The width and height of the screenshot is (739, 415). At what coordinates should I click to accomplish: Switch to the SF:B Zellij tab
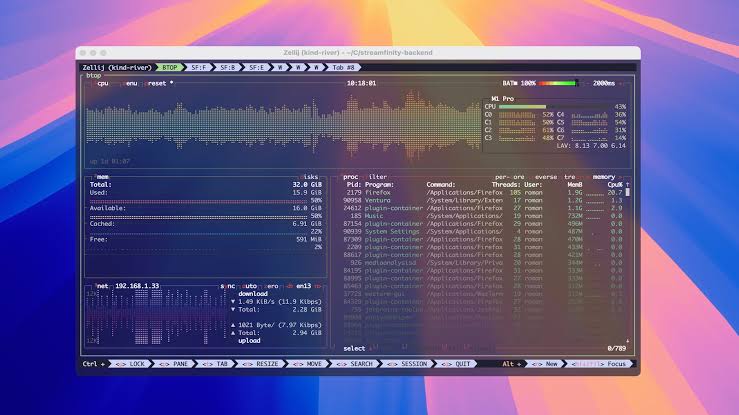[x=227, y=67]
